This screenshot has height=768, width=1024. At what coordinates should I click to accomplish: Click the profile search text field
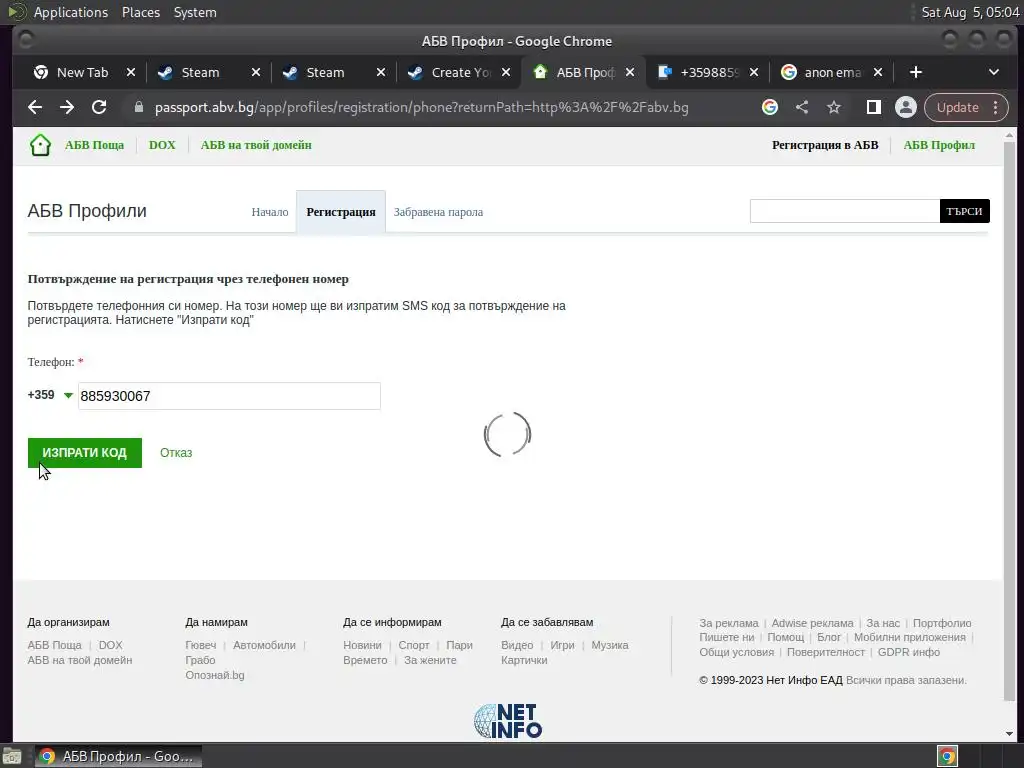844,211
